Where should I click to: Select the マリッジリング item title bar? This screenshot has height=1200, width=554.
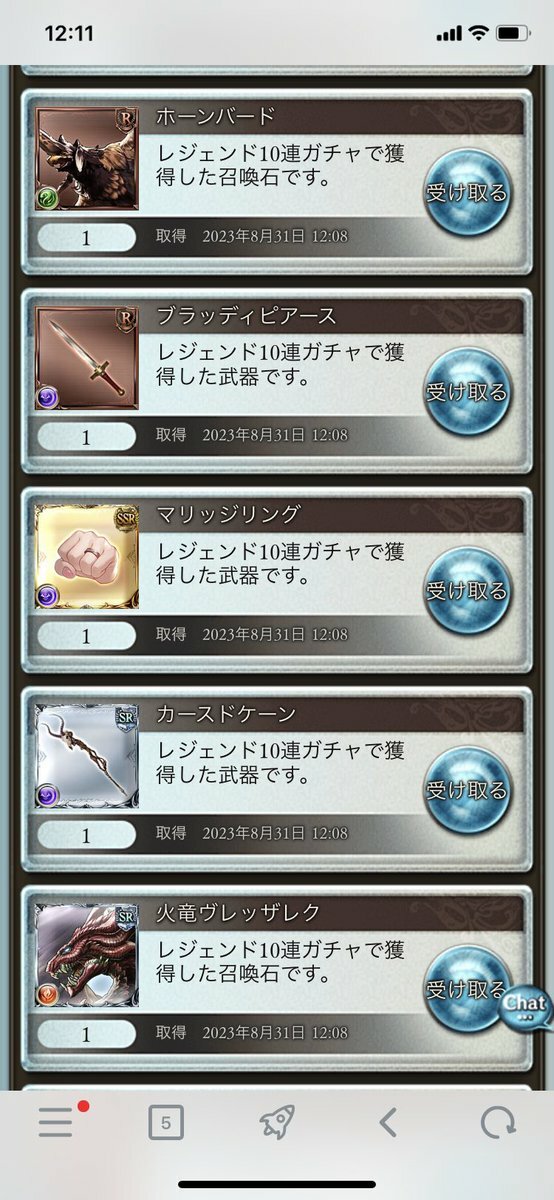pyautogui.click(x=335, y=515)
